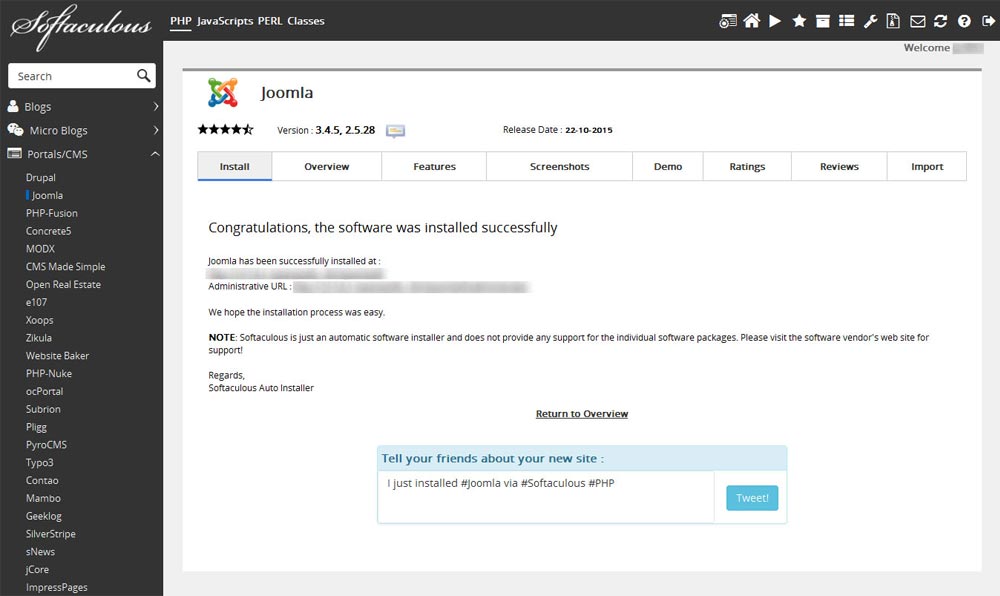Open jCore in the sidebar

coord(37,570)
